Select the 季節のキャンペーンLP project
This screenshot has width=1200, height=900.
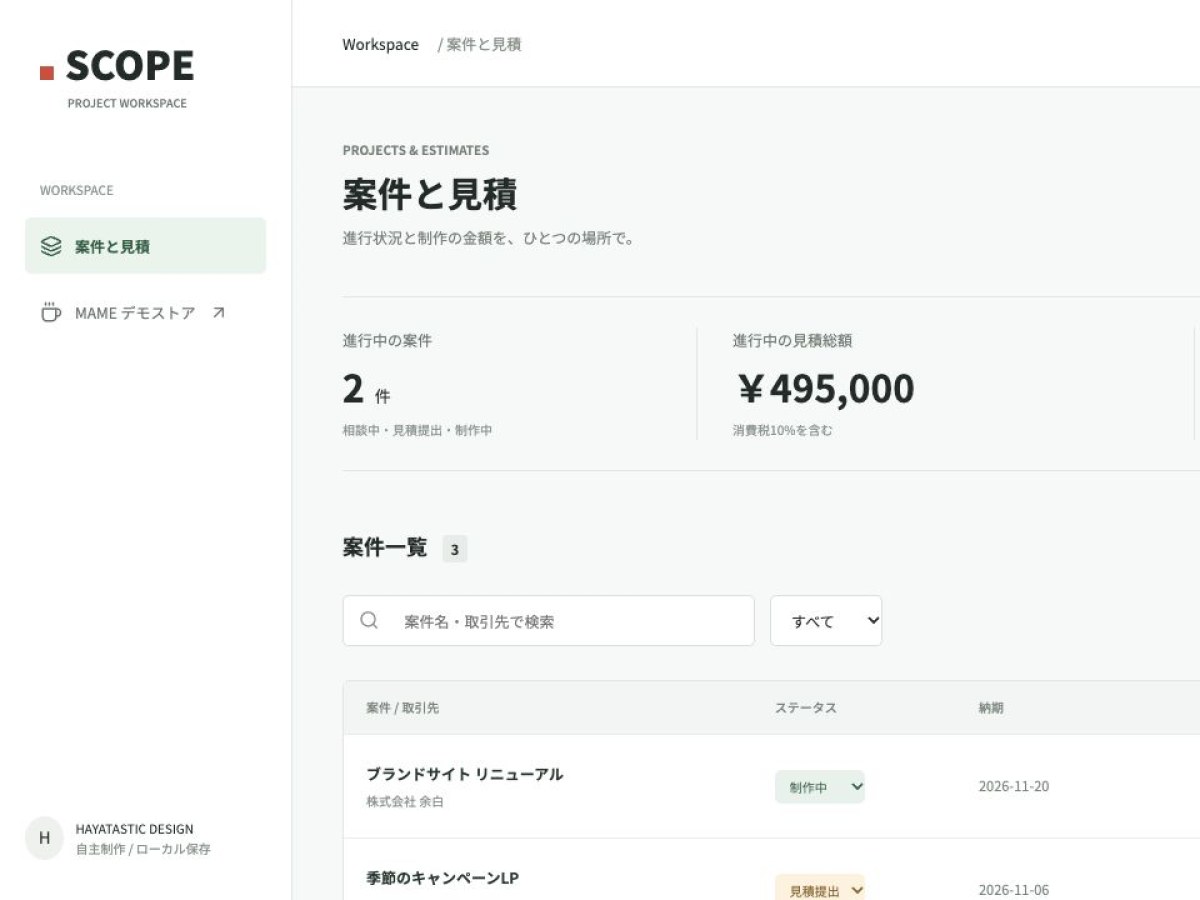pos(442,878)
